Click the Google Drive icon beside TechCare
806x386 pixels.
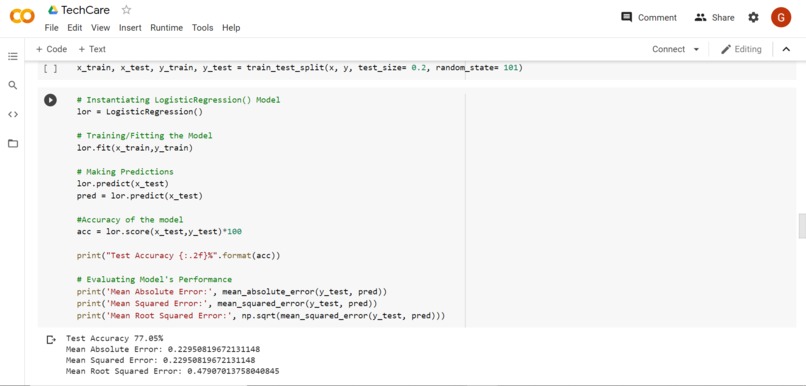(x=52, y=10)
